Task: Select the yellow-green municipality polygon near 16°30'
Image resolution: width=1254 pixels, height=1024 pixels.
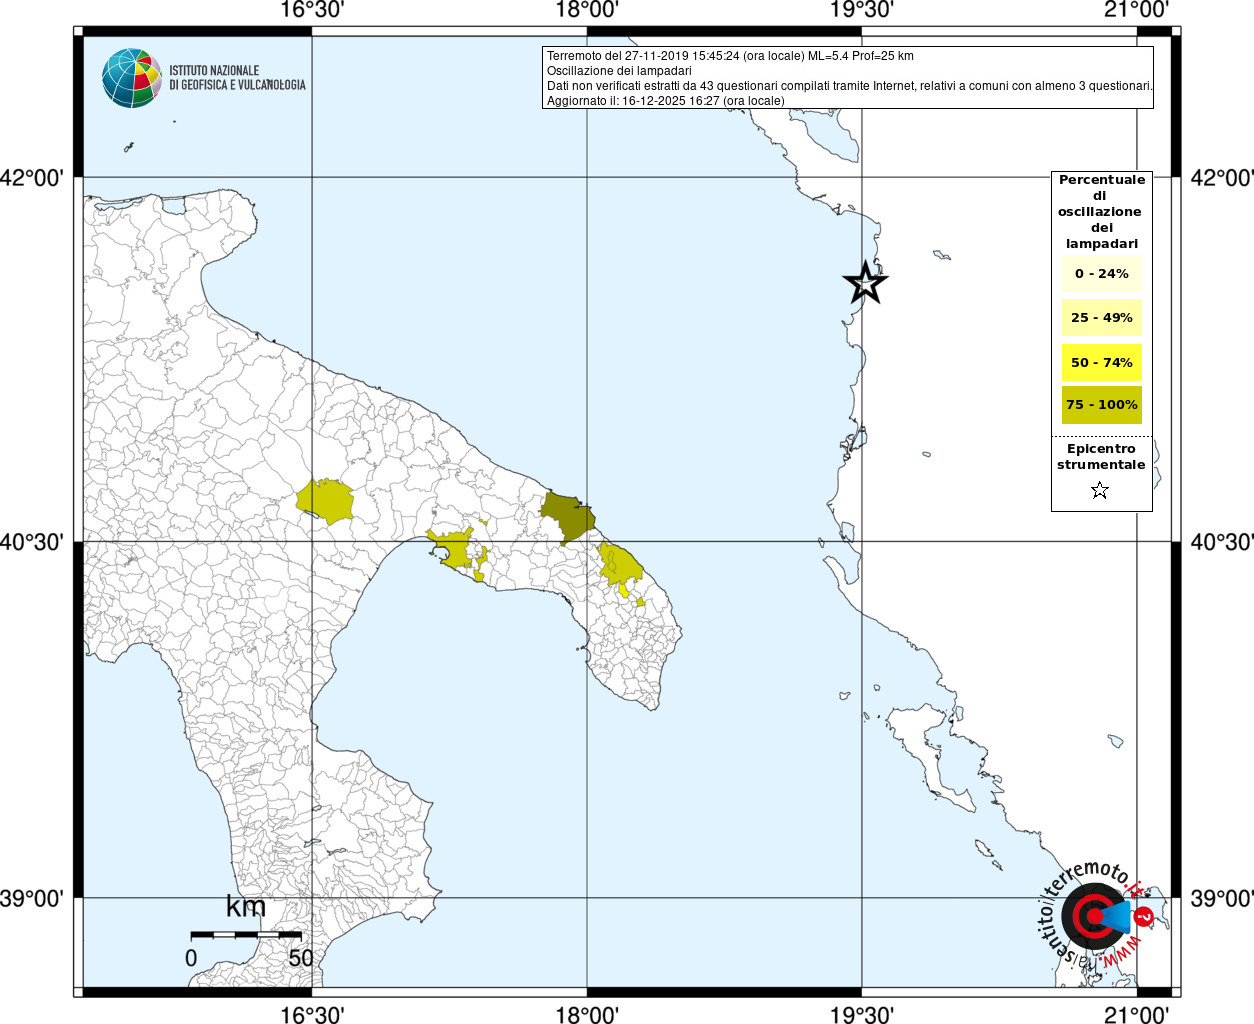Action: [327, 501]
